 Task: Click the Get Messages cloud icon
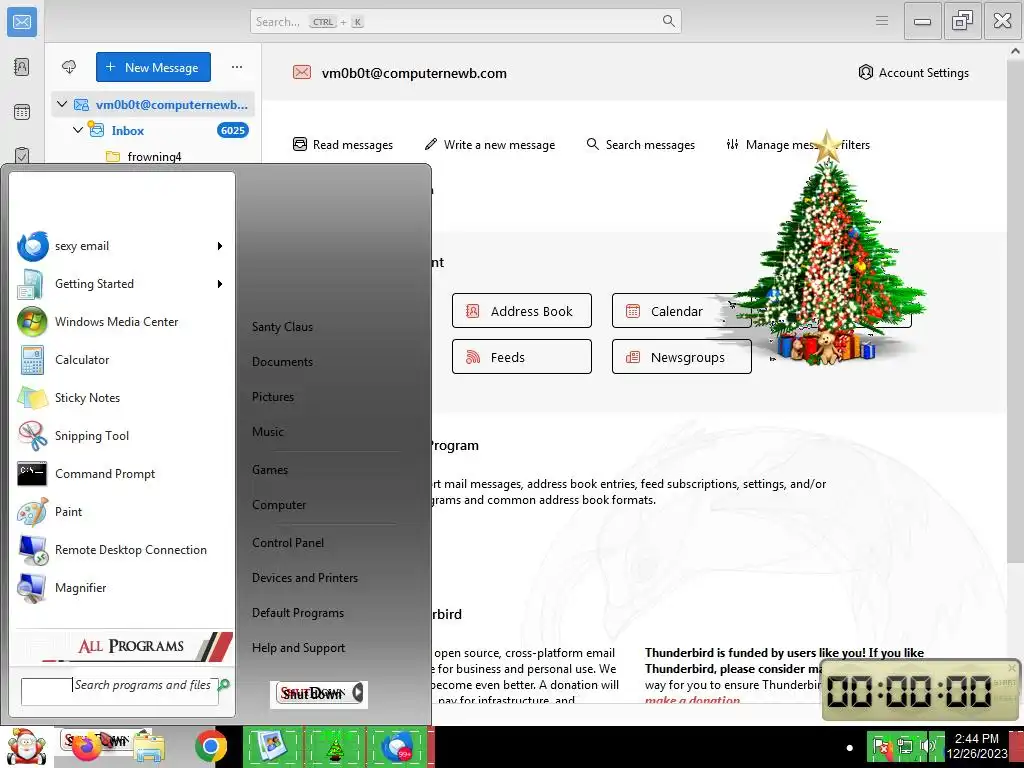(69, 67)
